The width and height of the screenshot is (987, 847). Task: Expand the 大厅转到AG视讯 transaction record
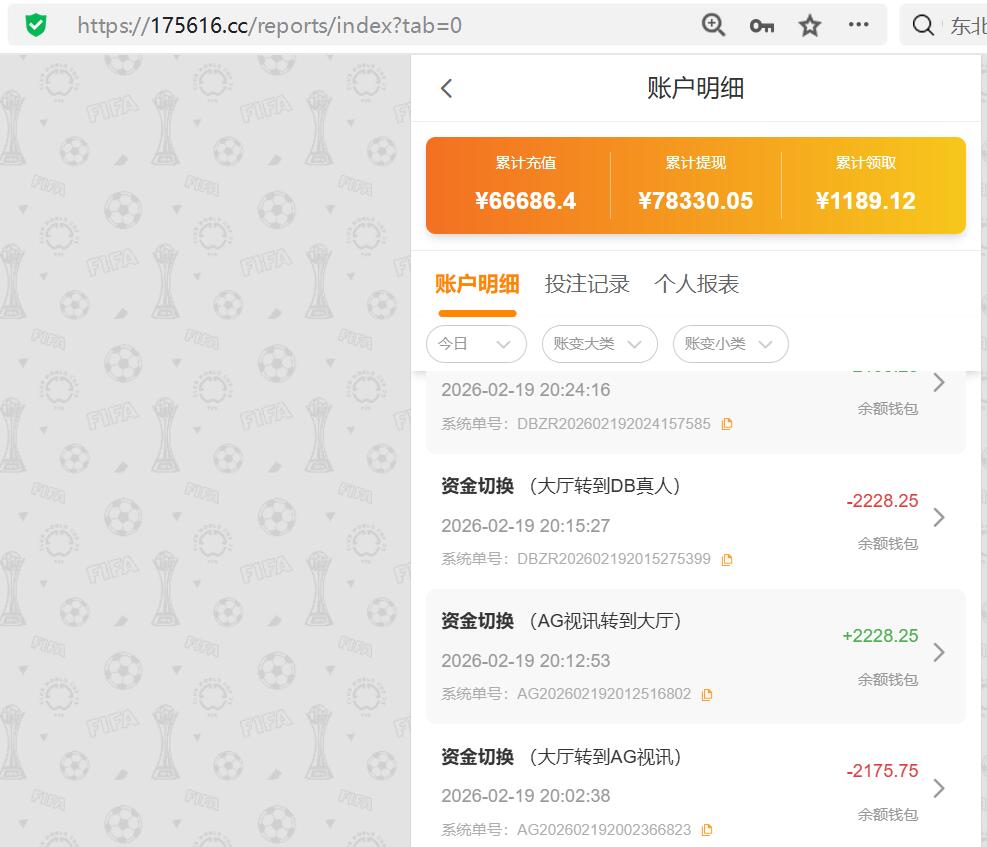[938, 788]
